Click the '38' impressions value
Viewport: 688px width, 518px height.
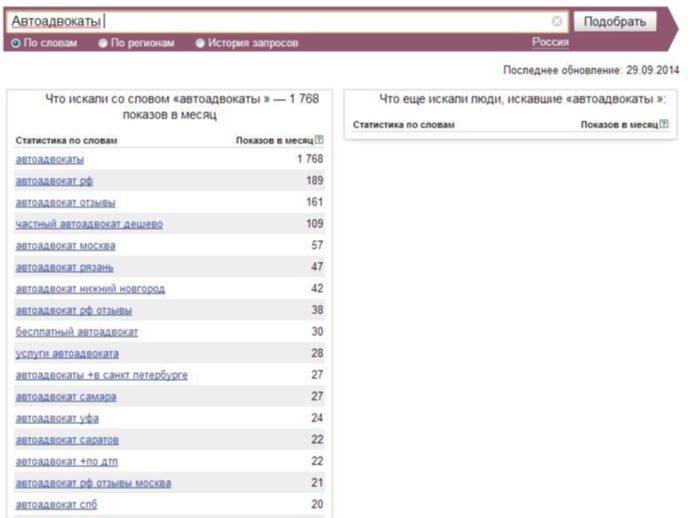[317, 310]
